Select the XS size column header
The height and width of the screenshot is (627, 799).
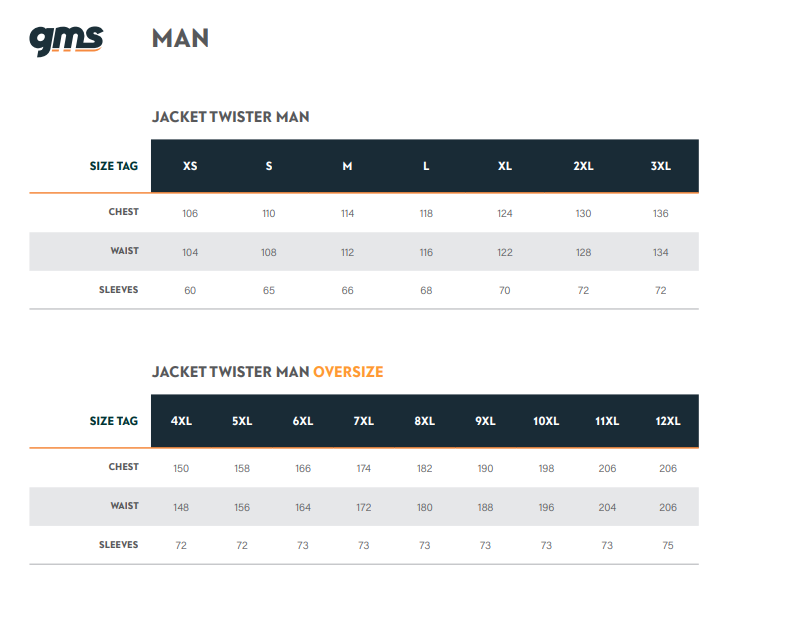point(190,166)
